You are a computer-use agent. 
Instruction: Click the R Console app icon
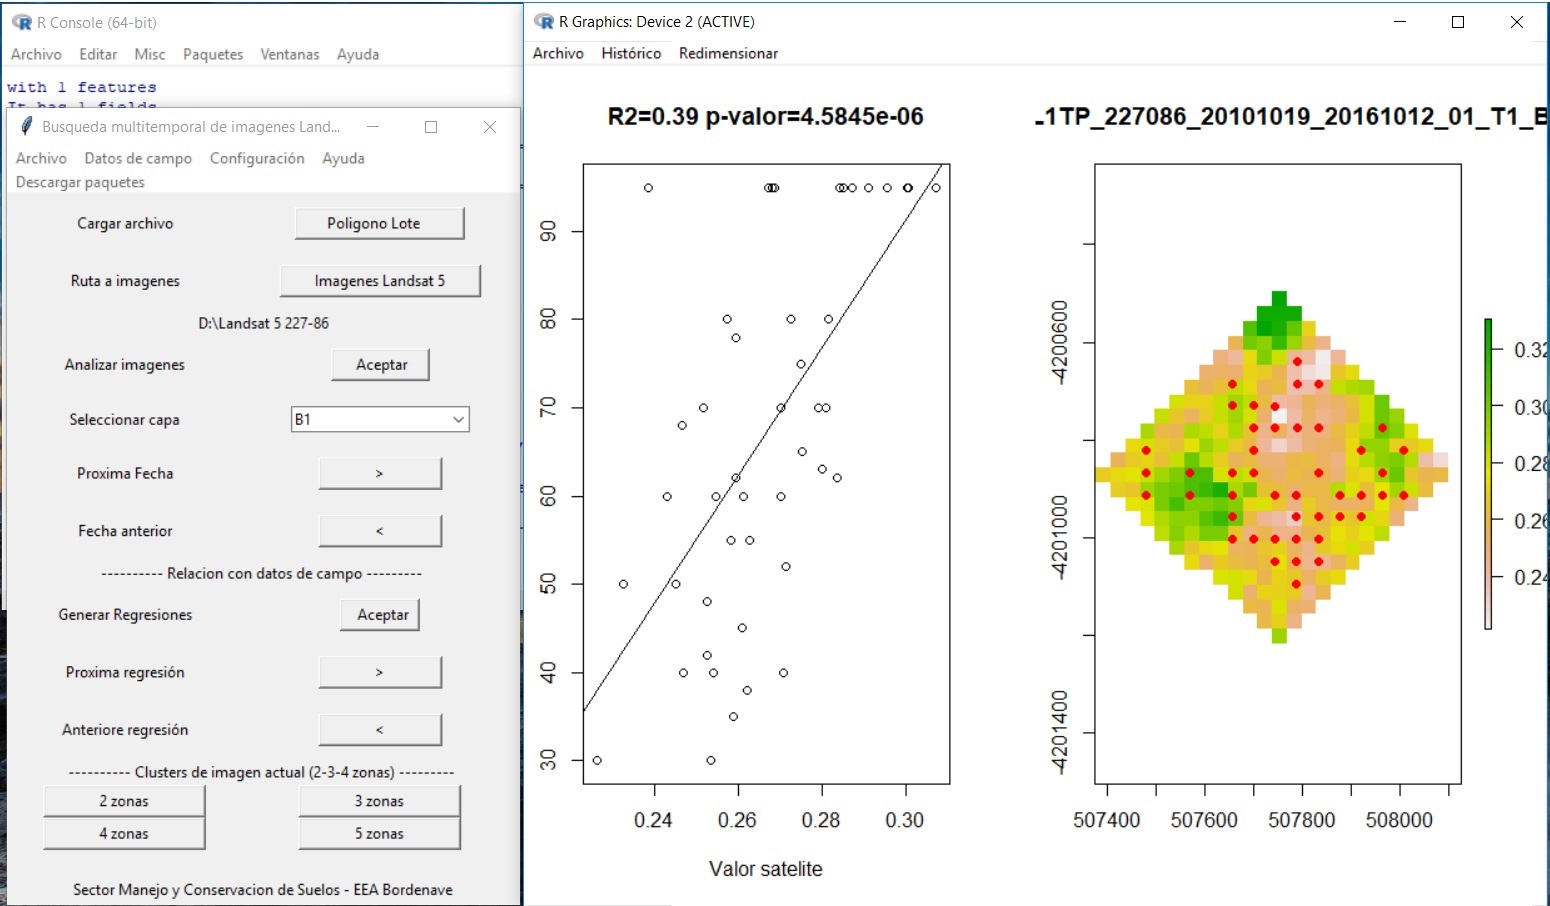click(x=22, y=22)
